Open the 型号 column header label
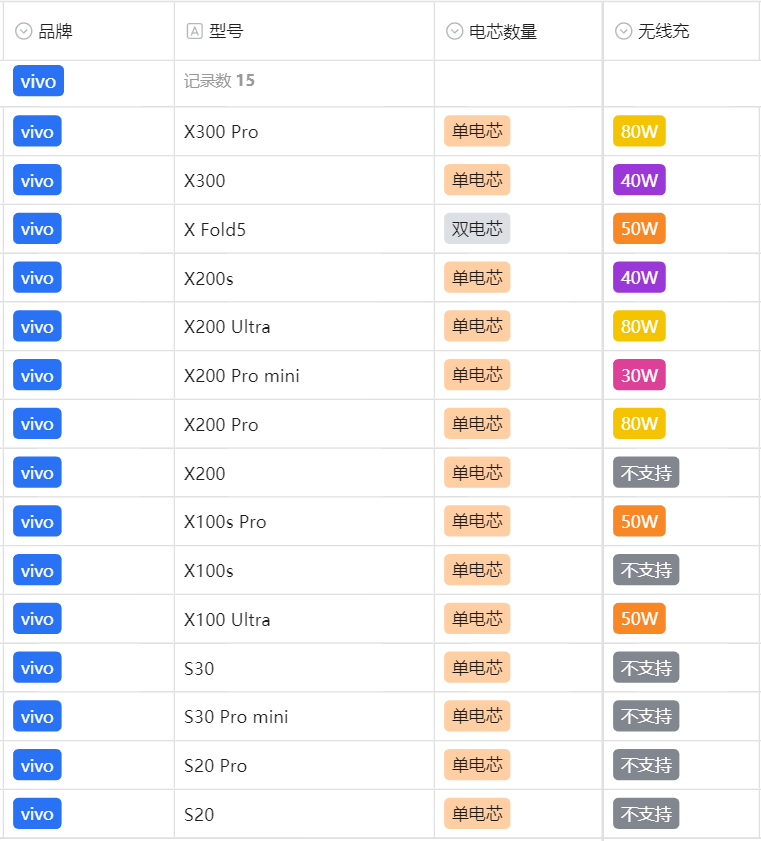The width and height of the screenshot is (761, 841). [226, 32]
